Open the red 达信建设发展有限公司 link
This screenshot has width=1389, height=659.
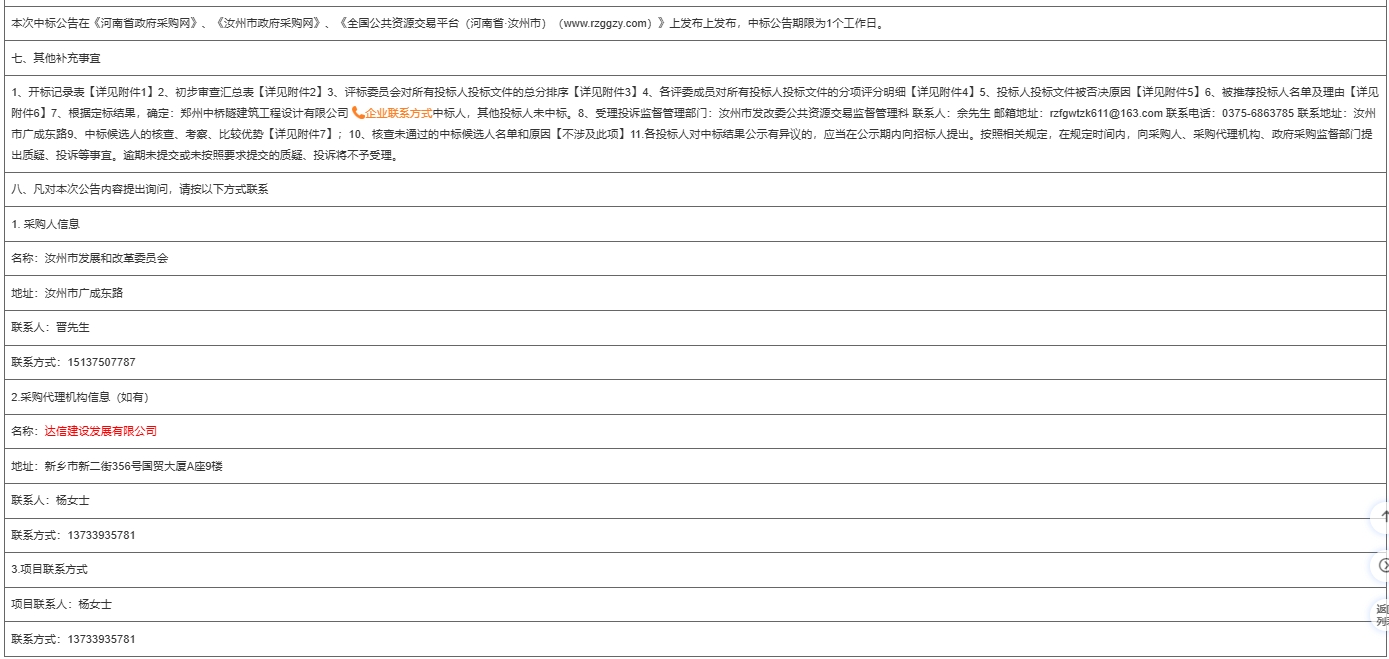(101, 431)
